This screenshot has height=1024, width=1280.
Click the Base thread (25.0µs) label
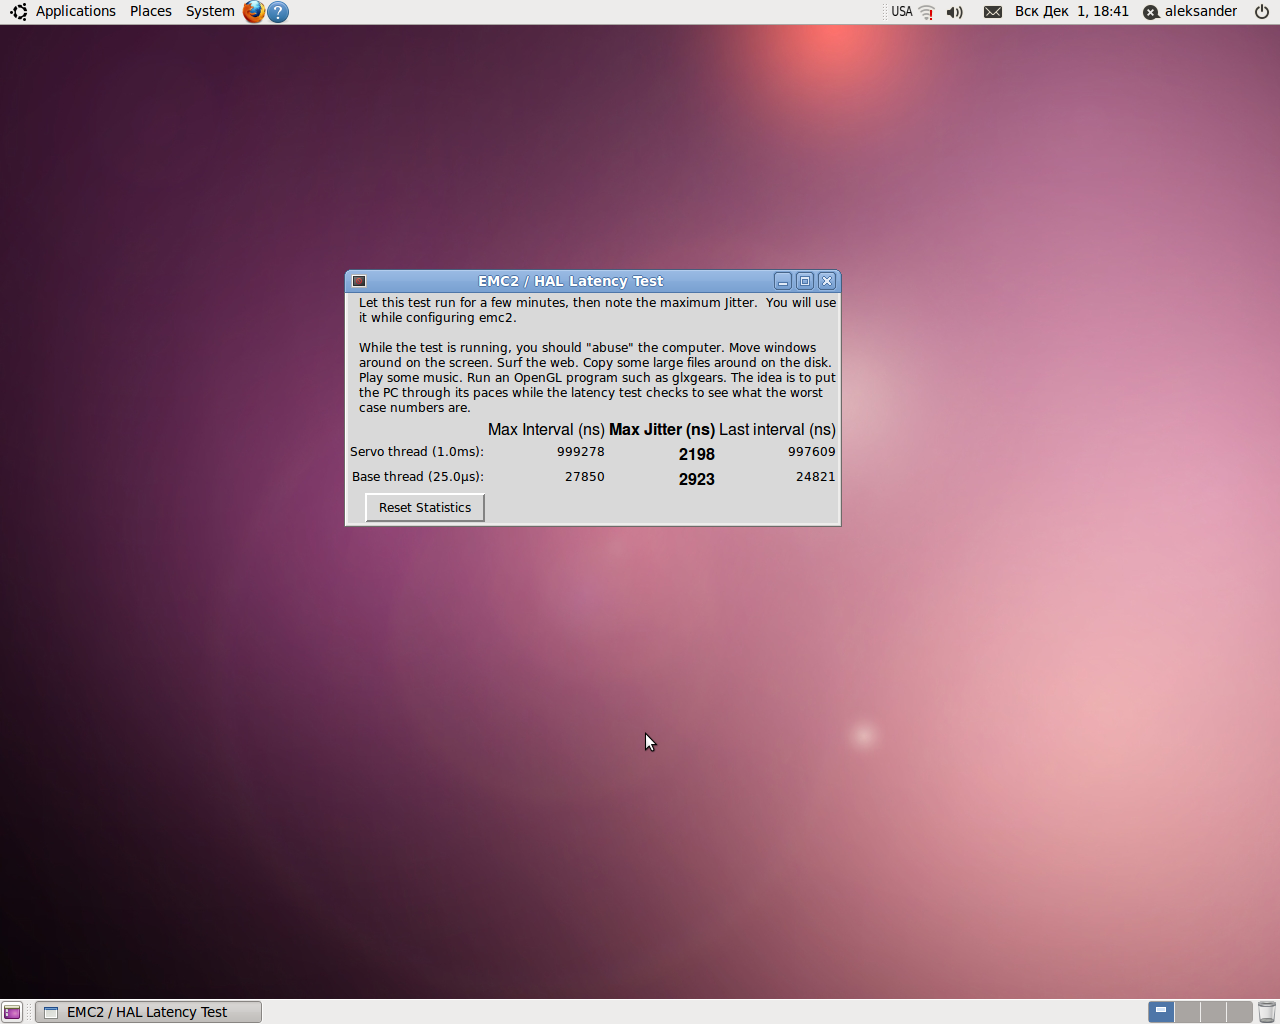click(x=418, y=477)
